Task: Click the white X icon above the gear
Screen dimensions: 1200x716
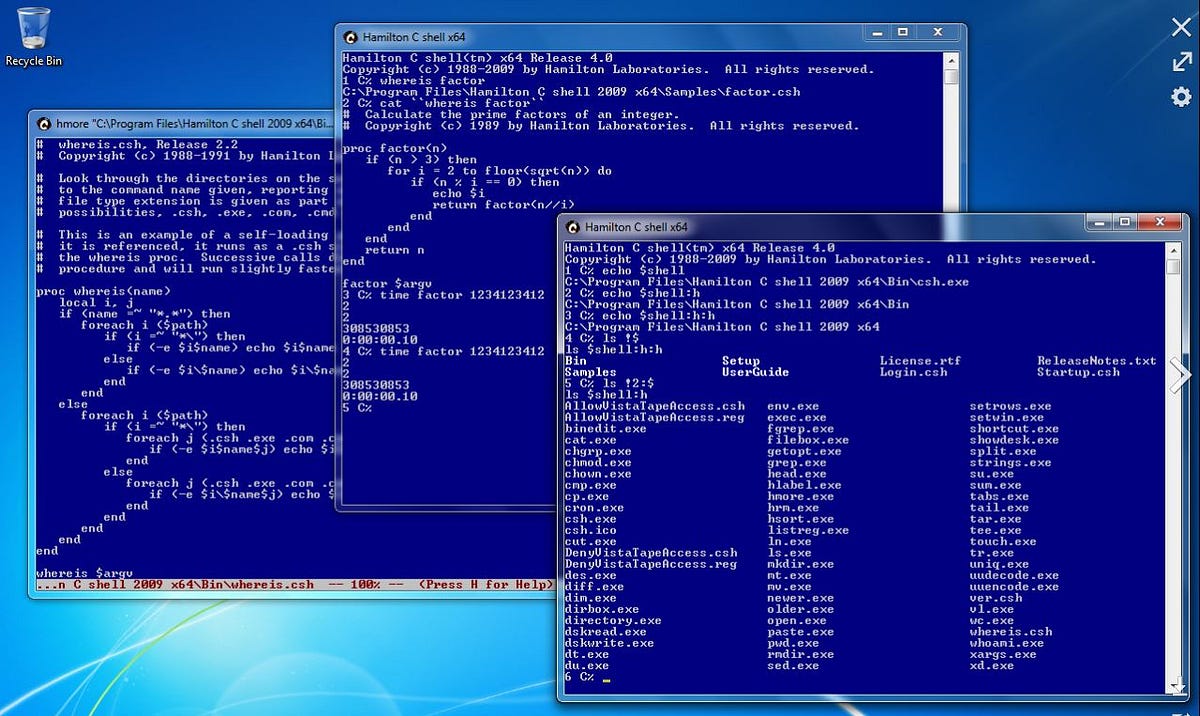Action: point(1180,27)
